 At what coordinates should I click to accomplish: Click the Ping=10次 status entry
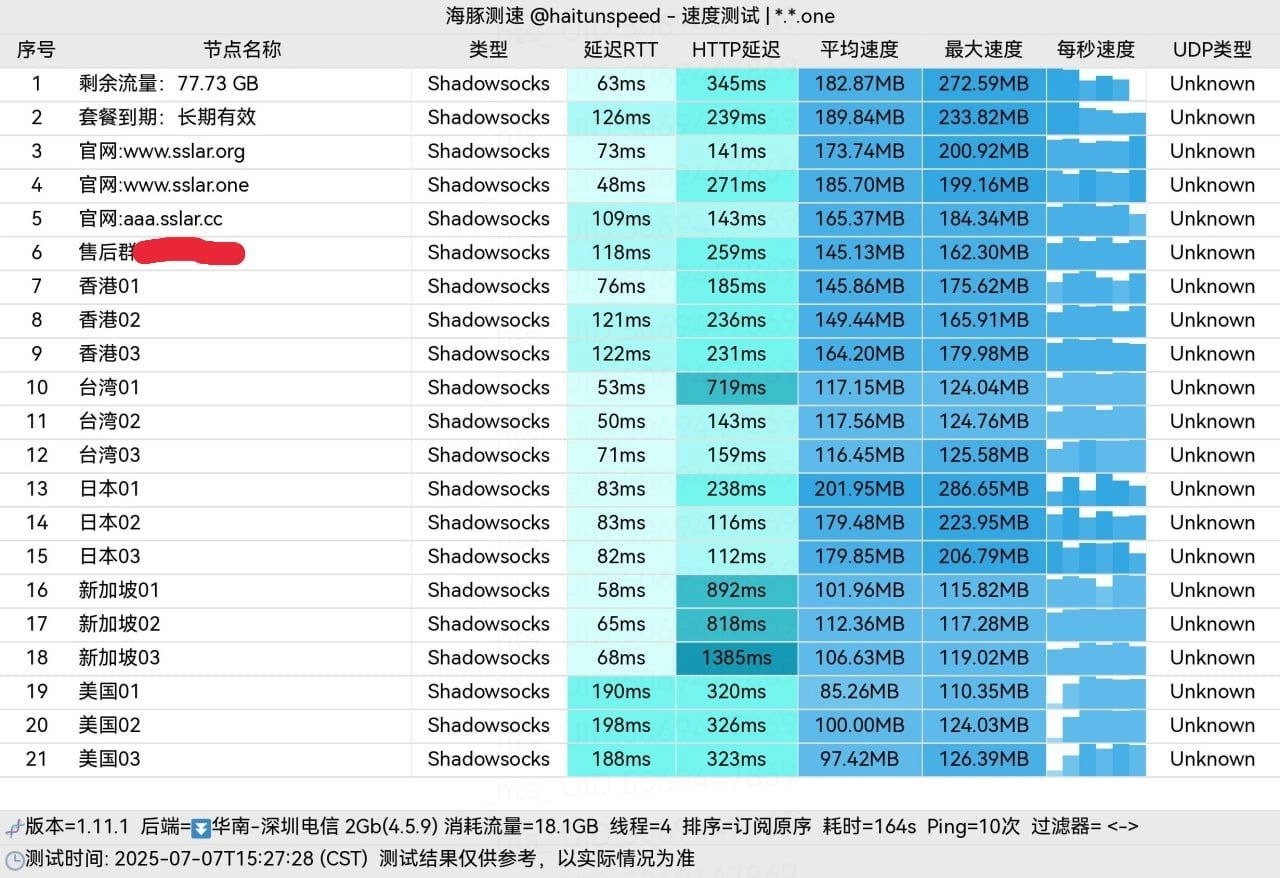pos(974,828)
